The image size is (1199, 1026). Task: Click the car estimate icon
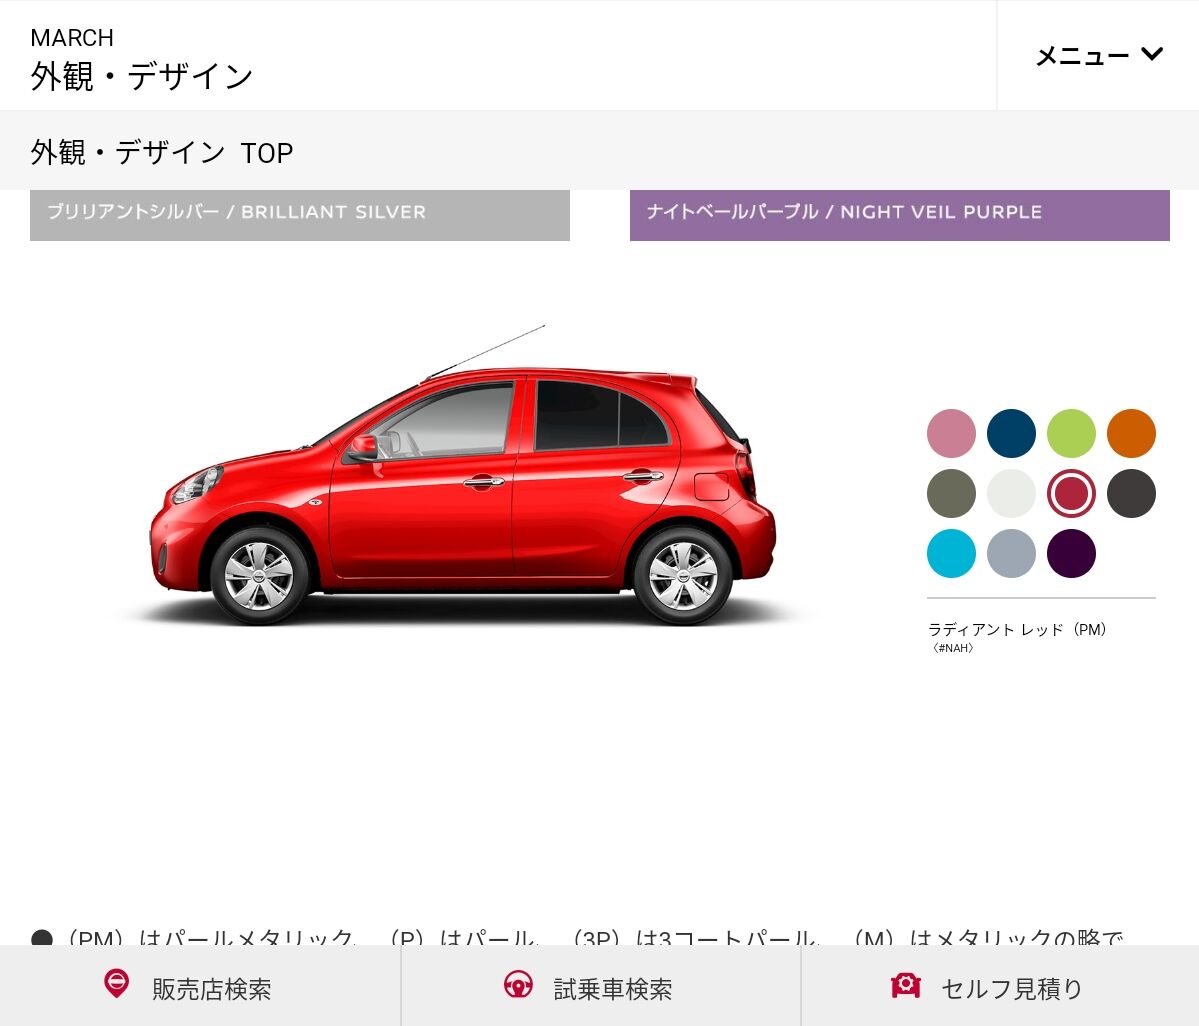[x=905, y=985]
